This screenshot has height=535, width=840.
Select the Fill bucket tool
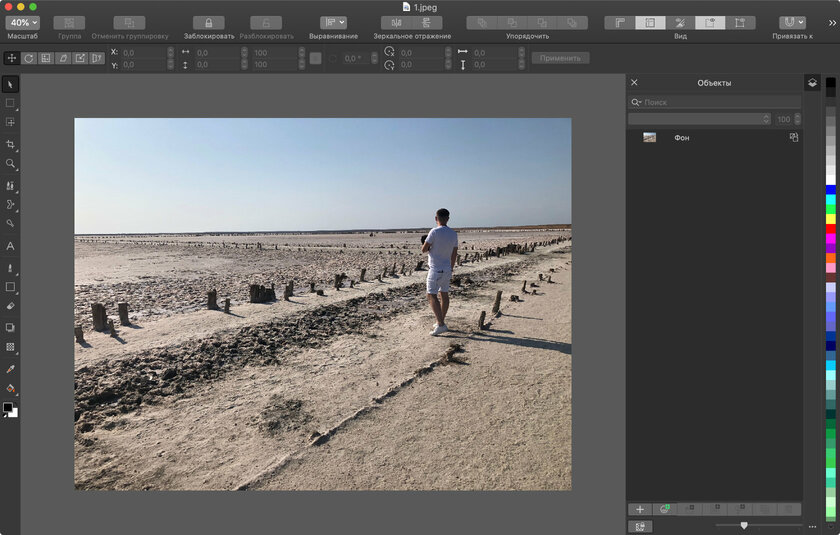(10, 388)
